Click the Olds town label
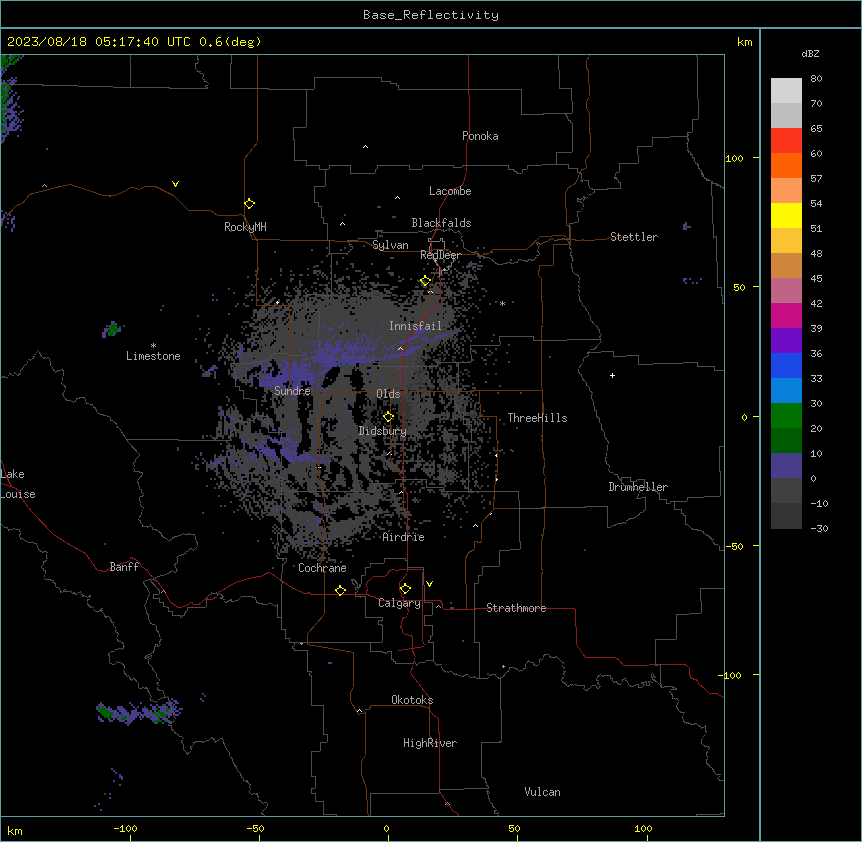The height and width of the screenshot is (842, 862). [x=388, y=394]
